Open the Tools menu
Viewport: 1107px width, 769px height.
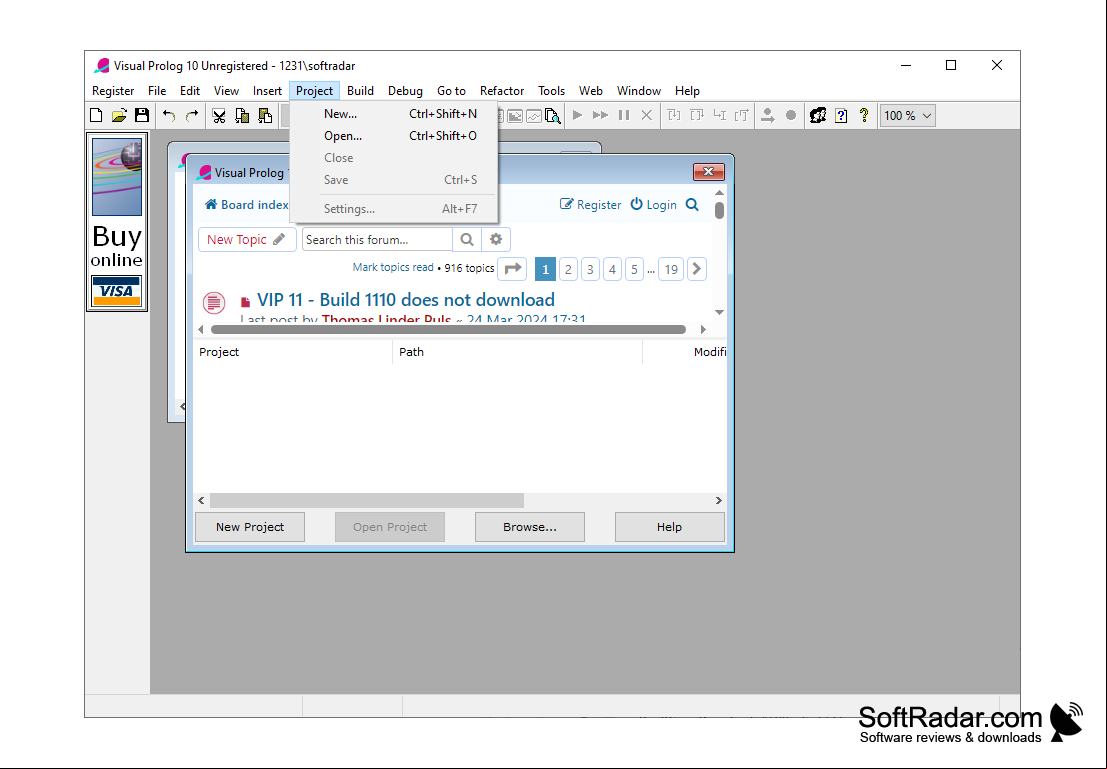(551, 90)
